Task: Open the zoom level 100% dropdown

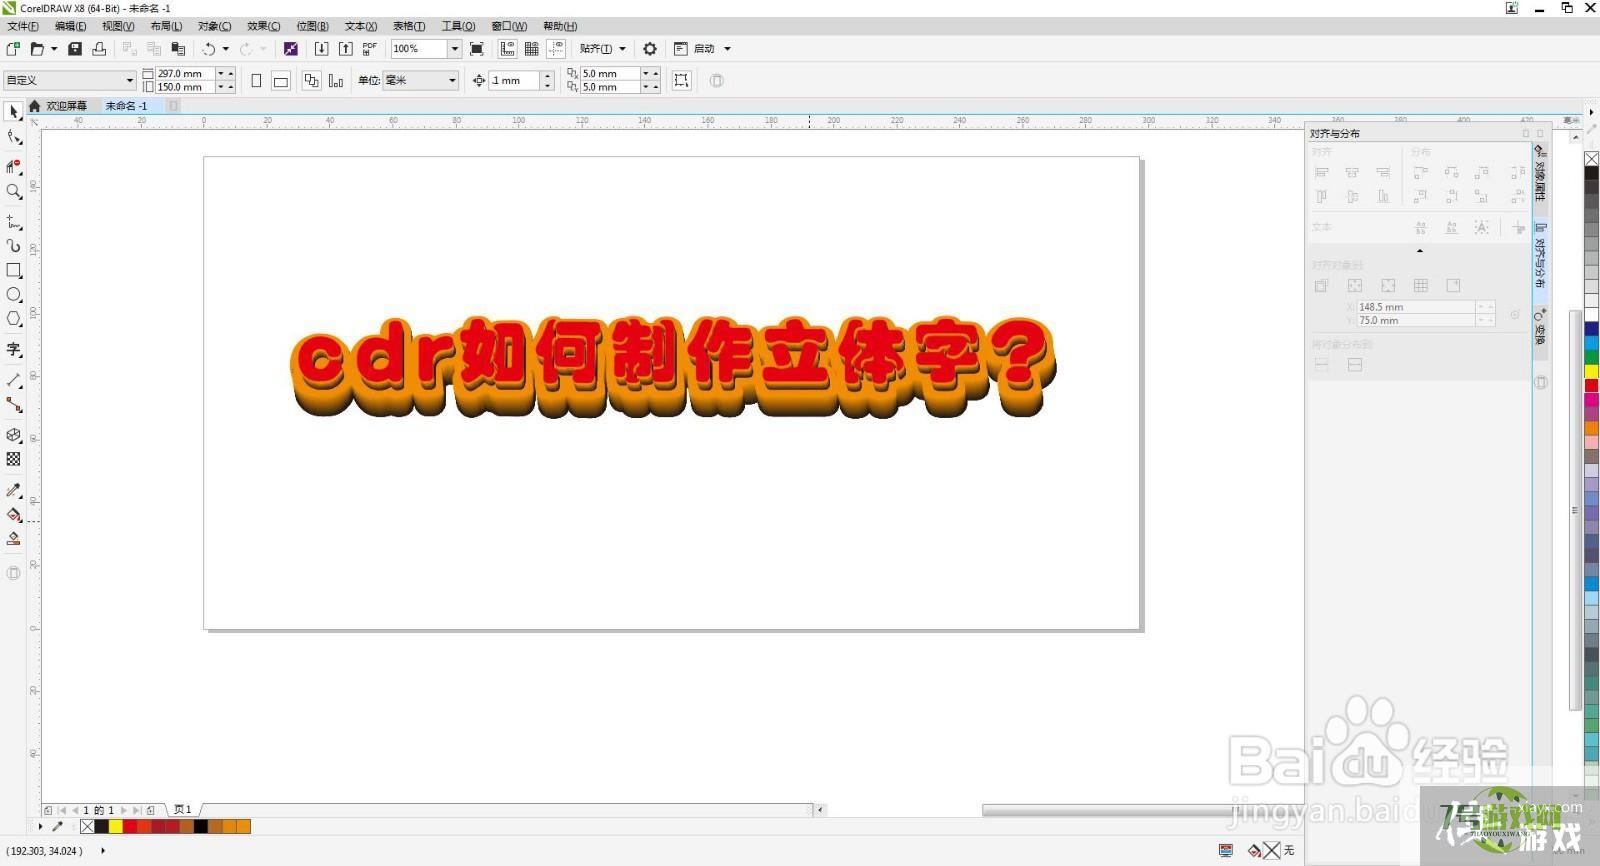Action: click(454, 48)
